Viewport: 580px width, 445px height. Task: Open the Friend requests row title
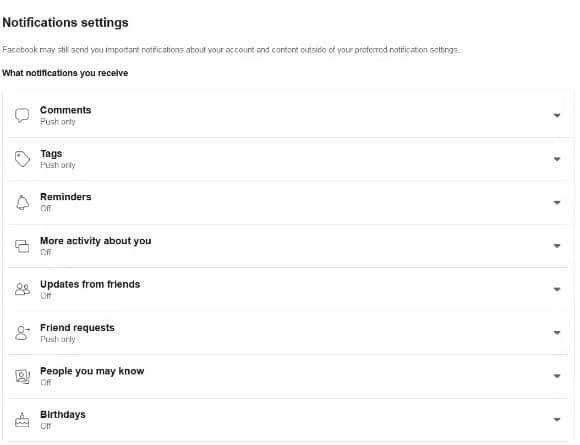77,328
